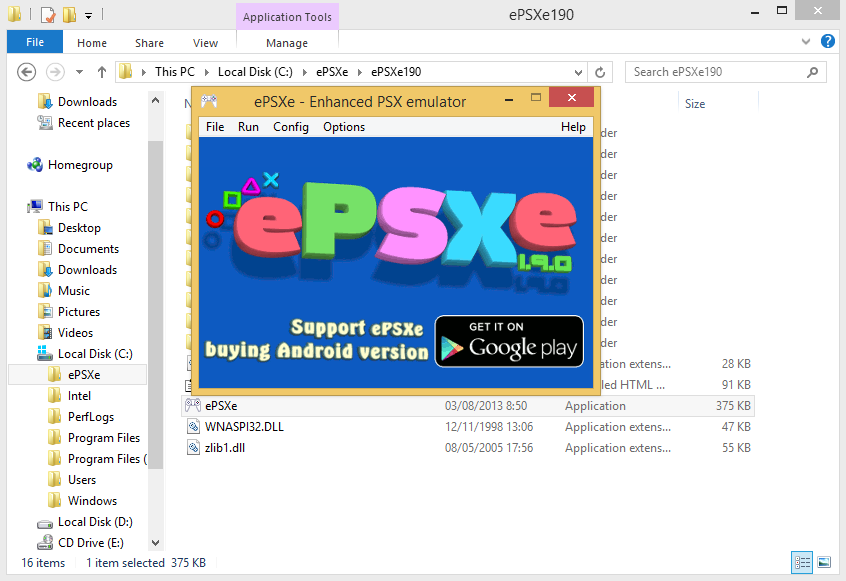
Task: Click the ePSXe application file icon
Action: click(193, 405)
